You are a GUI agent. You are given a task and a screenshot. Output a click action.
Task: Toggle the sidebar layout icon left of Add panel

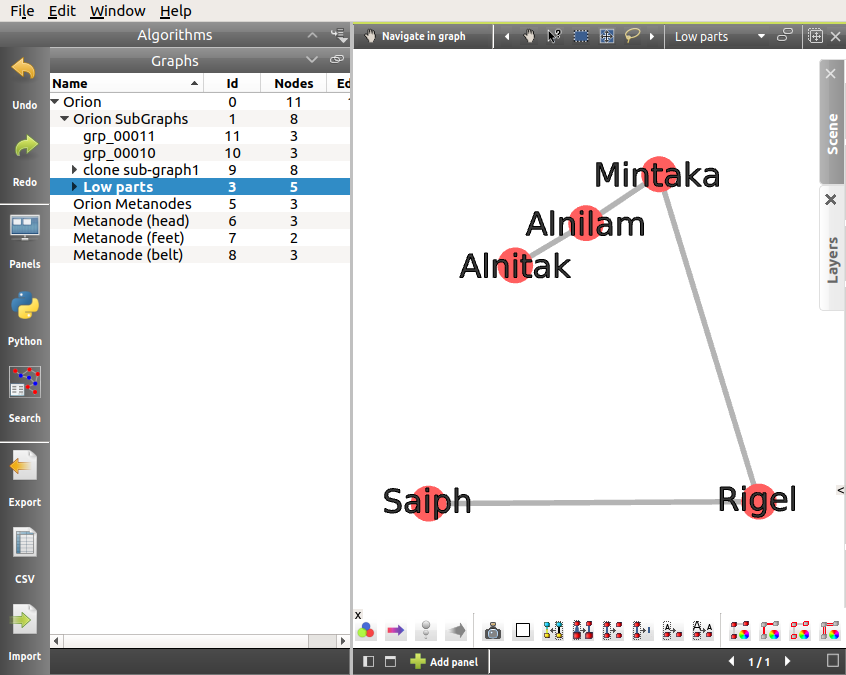click(369, 662)
